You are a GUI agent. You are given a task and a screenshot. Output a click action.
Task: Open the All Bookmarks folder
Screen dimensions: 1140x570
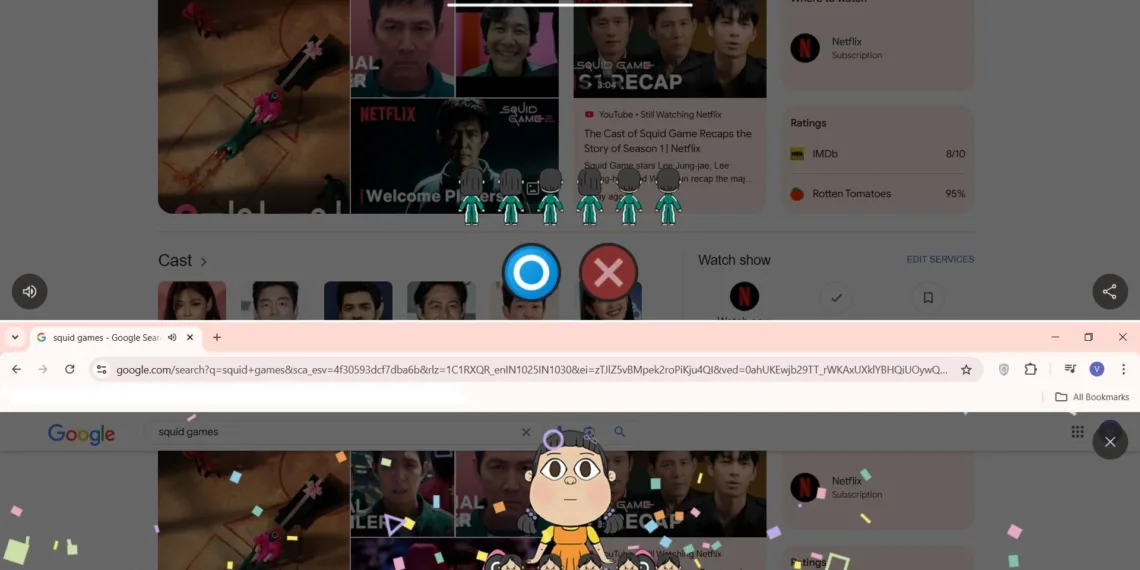[x=1091, y=397]
